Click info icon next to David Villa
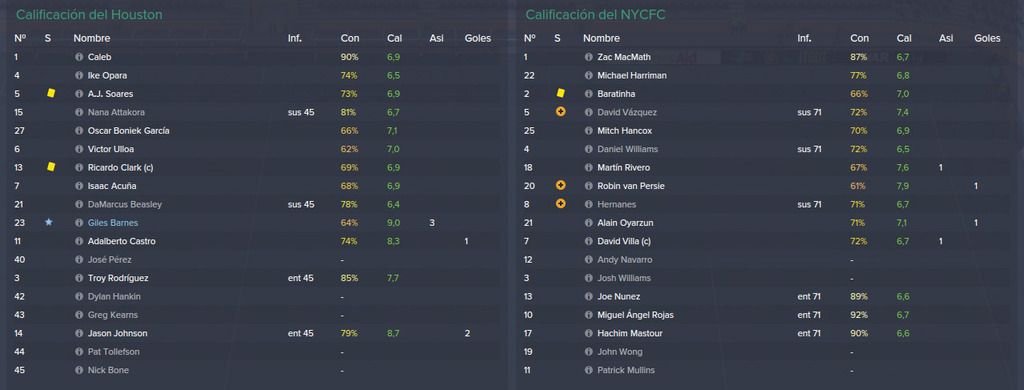This screenshot has height=390, width=1024. pyautogui.click(x=589, y=241)
